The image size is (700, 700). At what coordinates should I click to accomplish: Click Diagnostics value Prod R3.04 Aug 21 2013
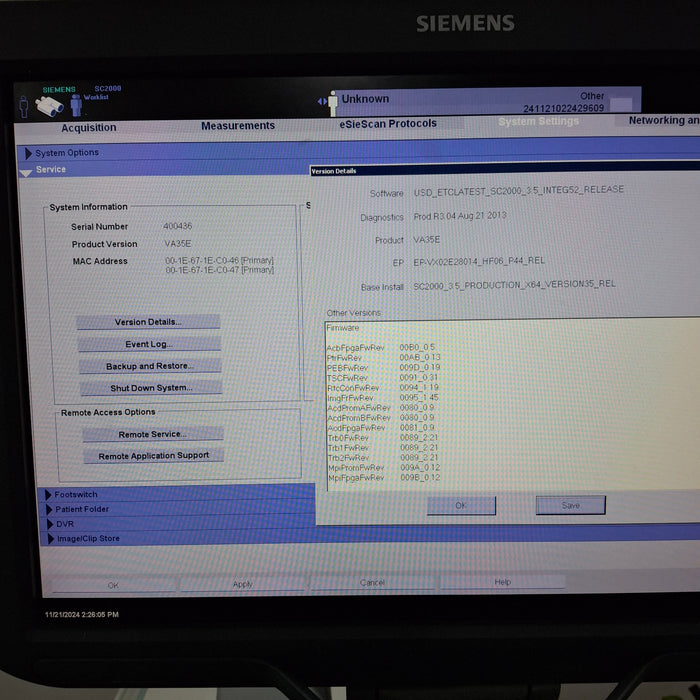460,216
